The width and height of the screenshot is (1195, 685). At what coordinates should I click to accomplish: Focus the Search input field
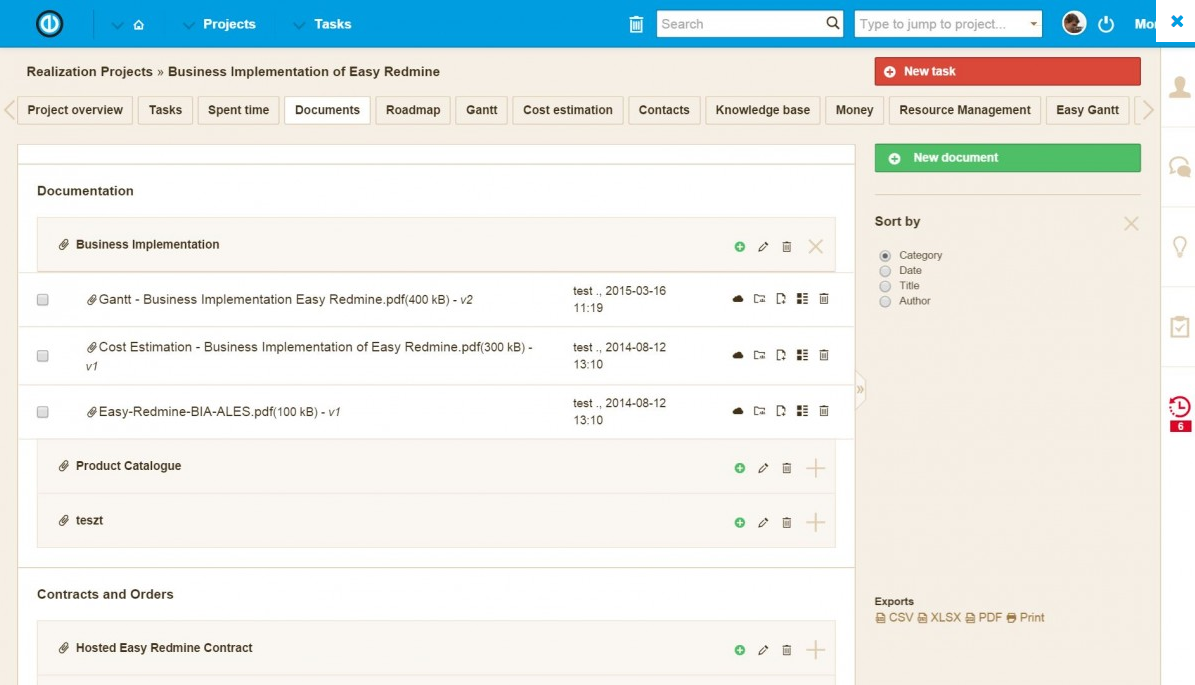(741, 24)
